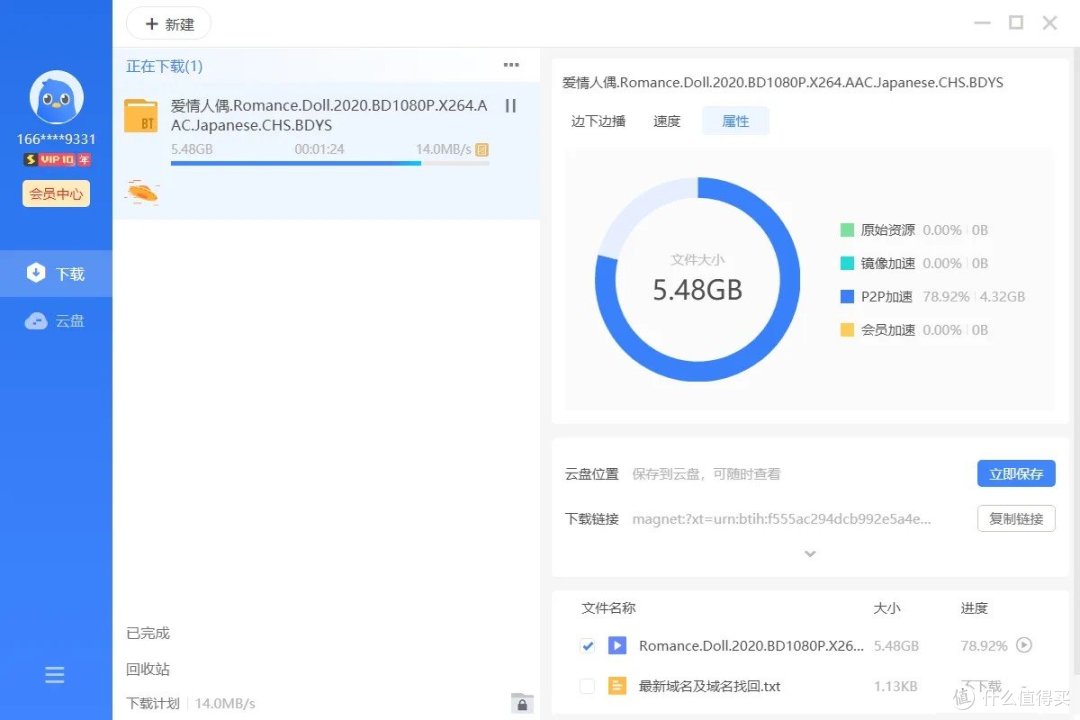Click the 166****9331 account name
Screen dimensions: 1080x720
pos(56,139)
